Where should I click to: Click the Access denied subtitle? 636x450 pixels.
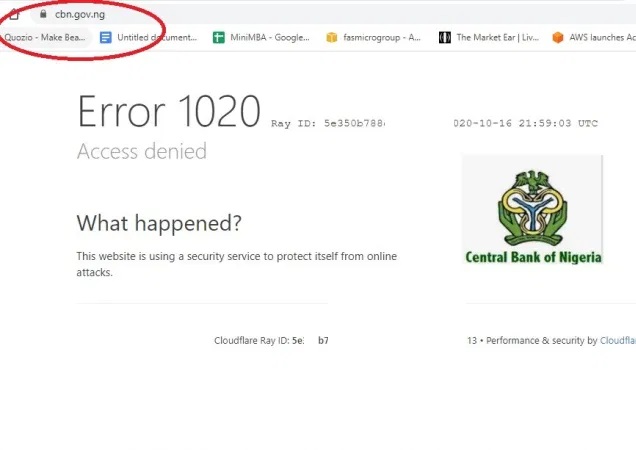click(x=142, y=151)
